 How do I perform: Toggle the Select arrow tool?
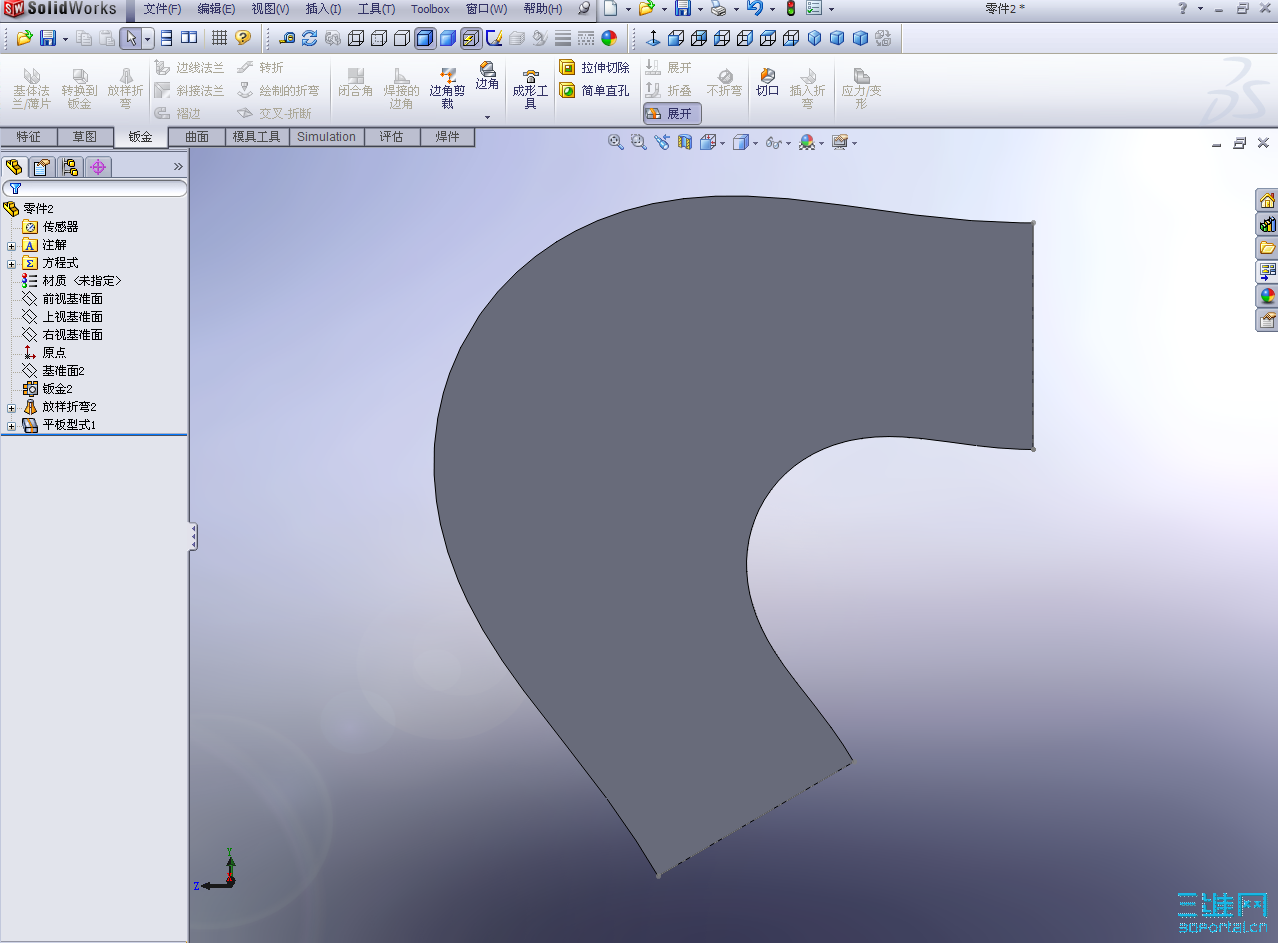pyautogui.click(x=130, y=38)
